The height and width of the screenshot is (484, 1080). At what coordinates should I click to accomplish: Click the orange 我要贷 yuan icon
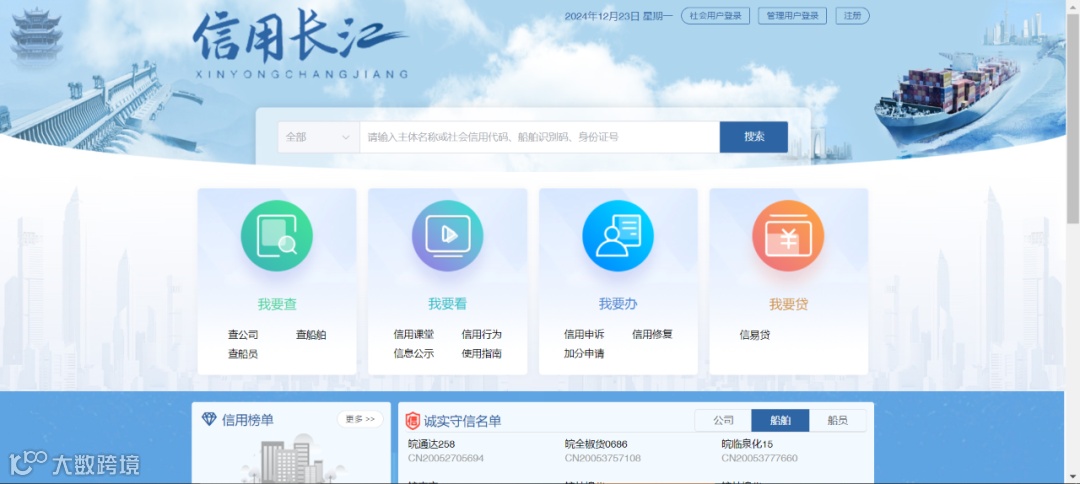(788, 236)
